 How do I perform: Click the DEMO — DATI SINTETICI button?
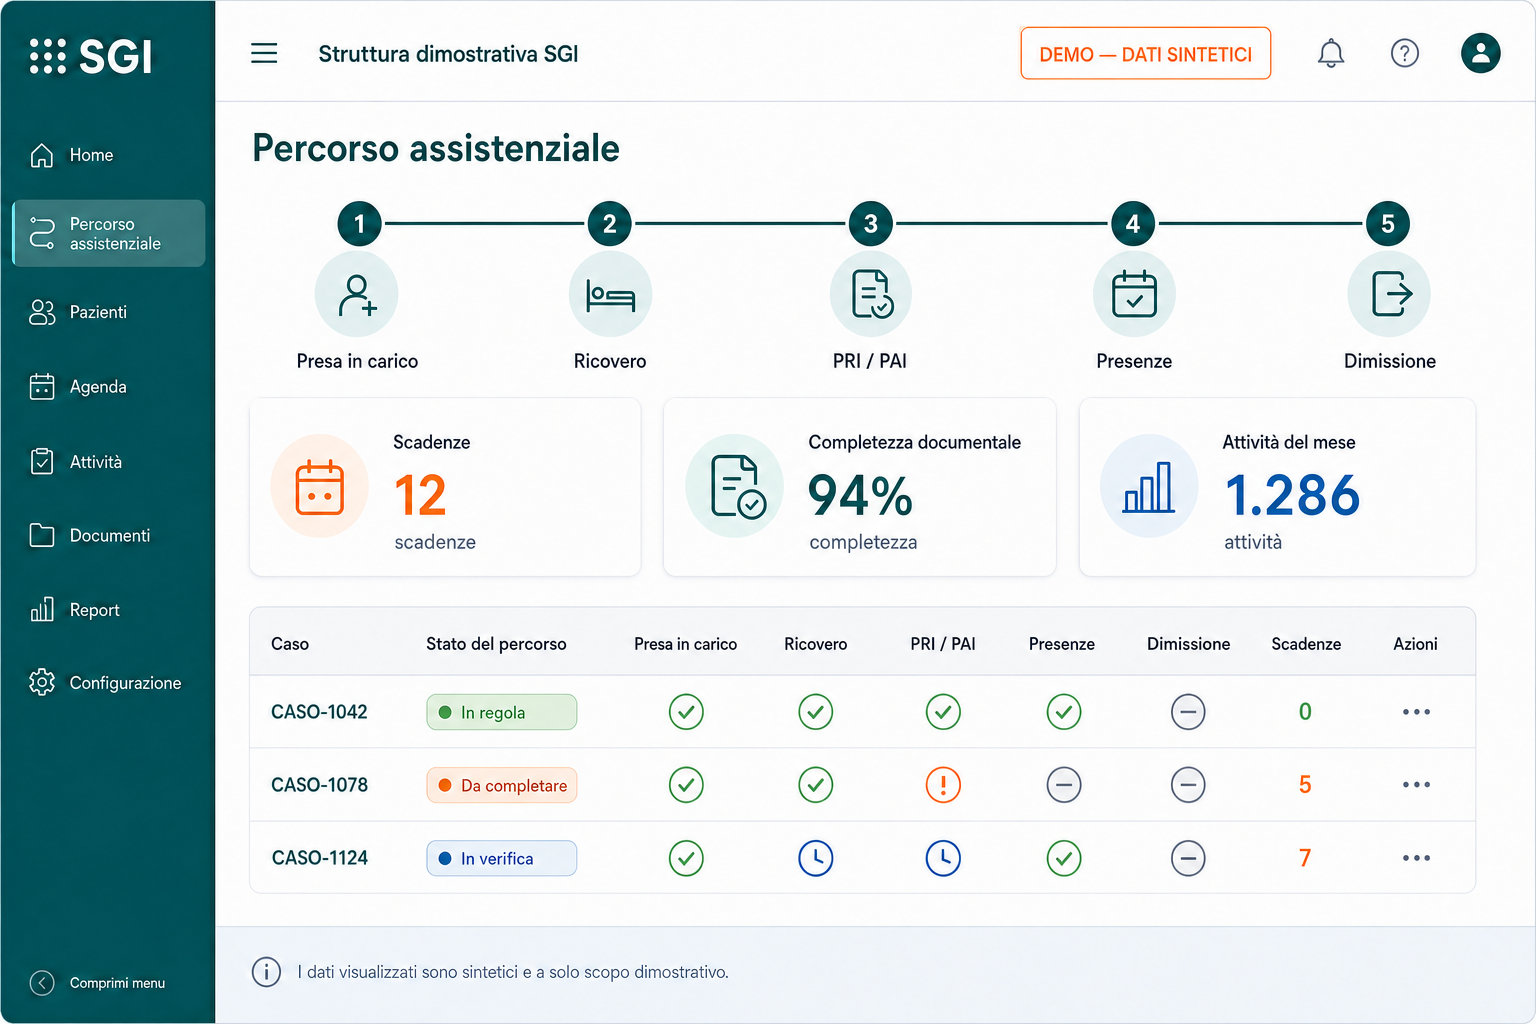[x=1145, y=54]
